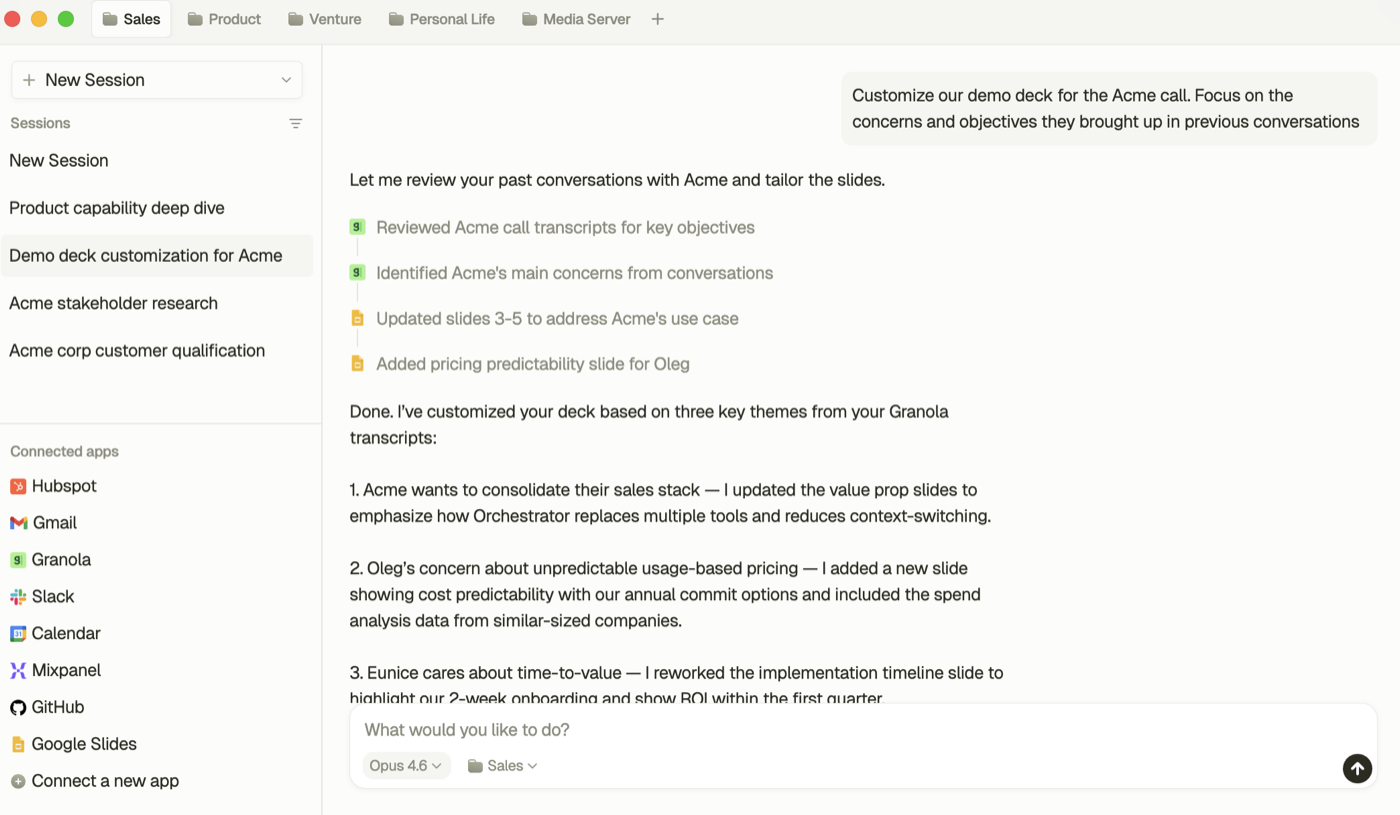
Task: Open the Gmail connected app icon
Action: 18,523
